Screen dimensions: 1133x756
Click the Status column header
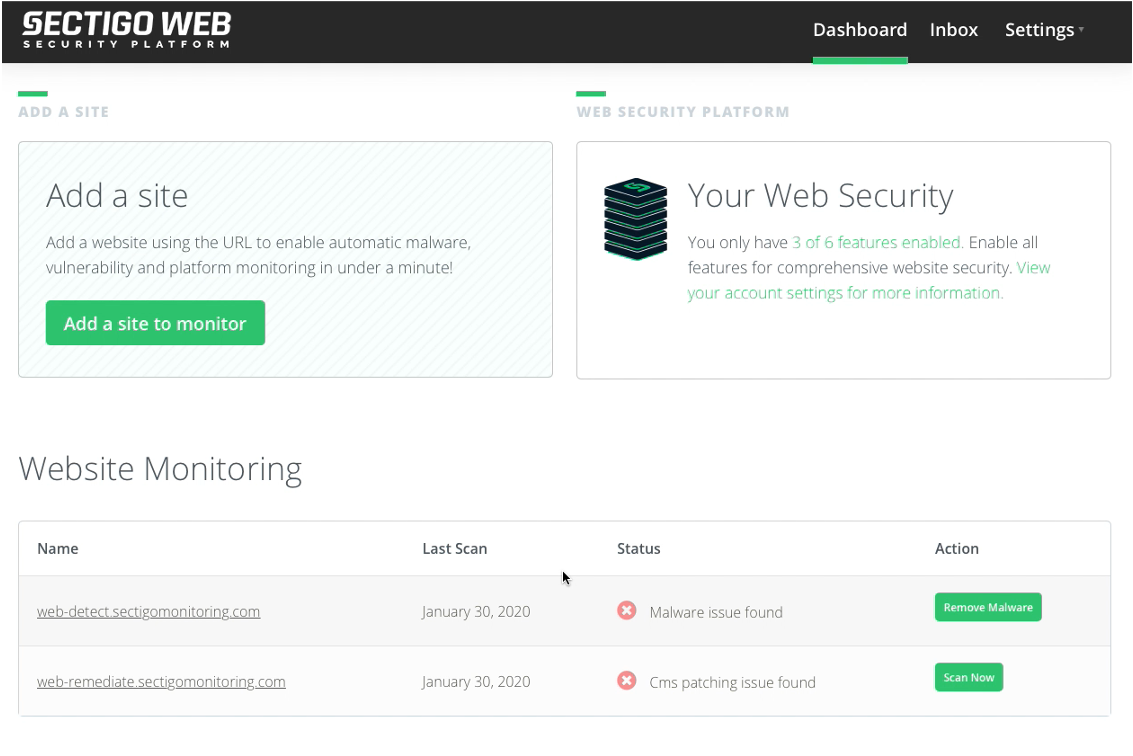click(638, 549)
